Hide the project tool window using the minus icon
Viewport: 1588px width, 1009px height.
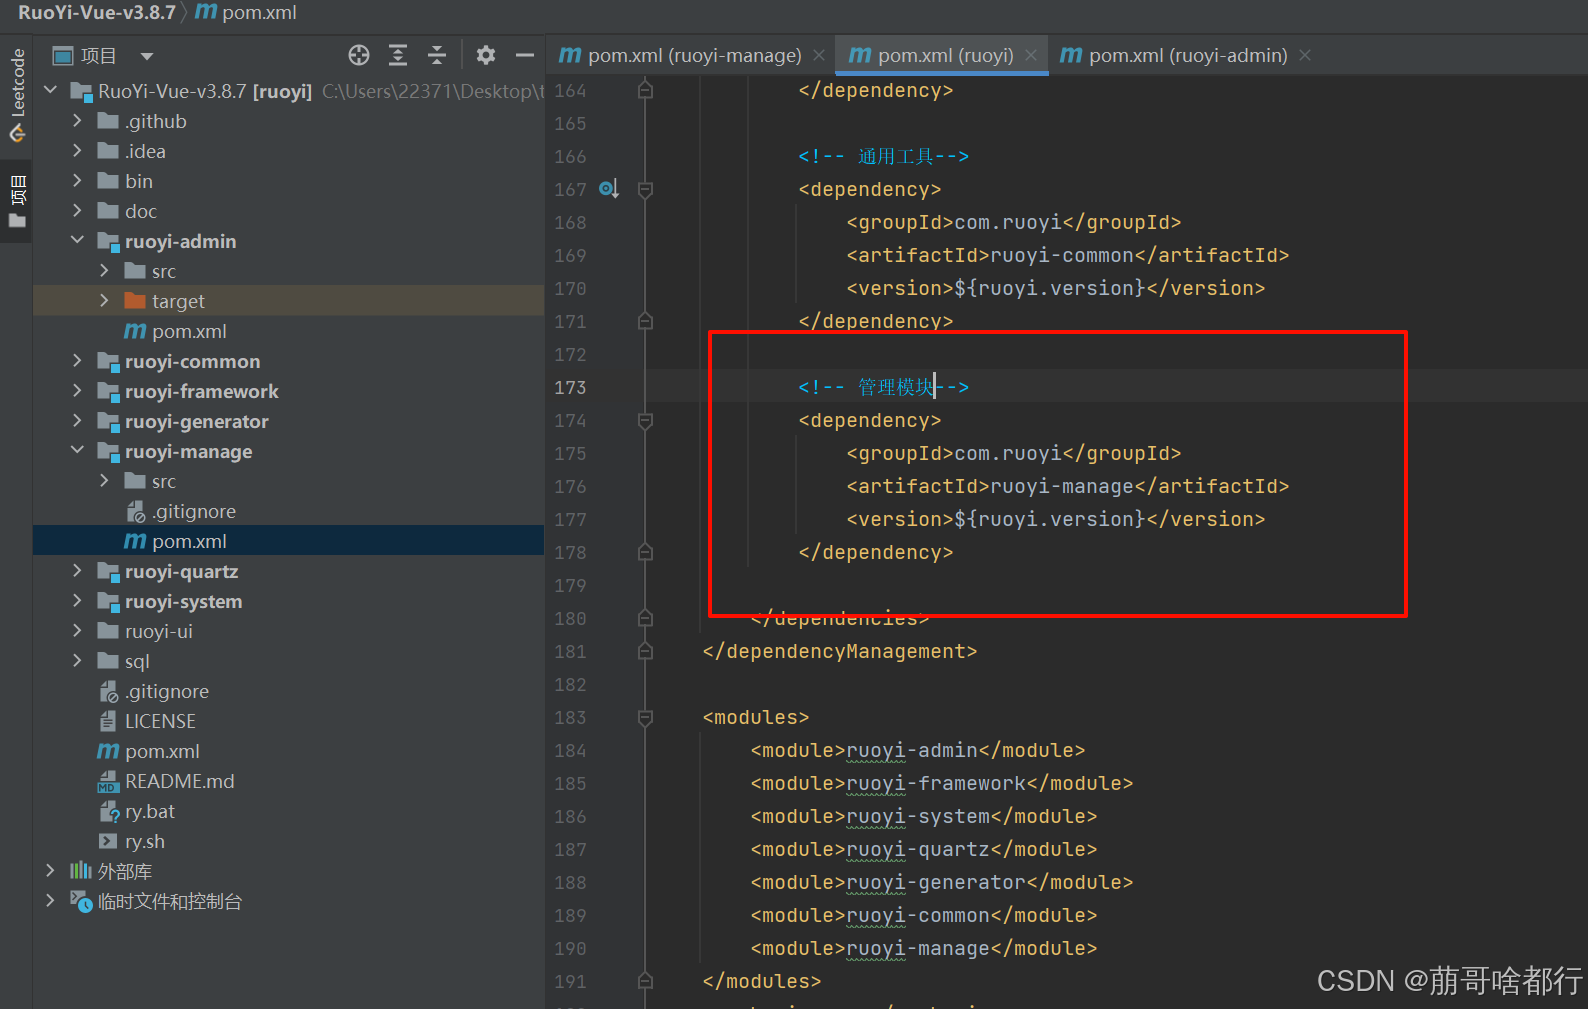525,55
